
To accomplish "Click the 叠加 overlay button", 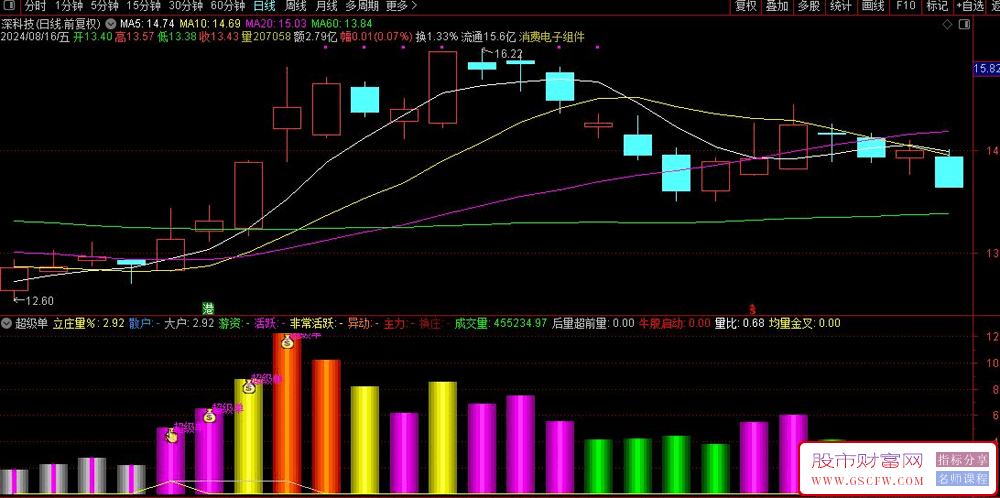I will [x=777, y=6].
